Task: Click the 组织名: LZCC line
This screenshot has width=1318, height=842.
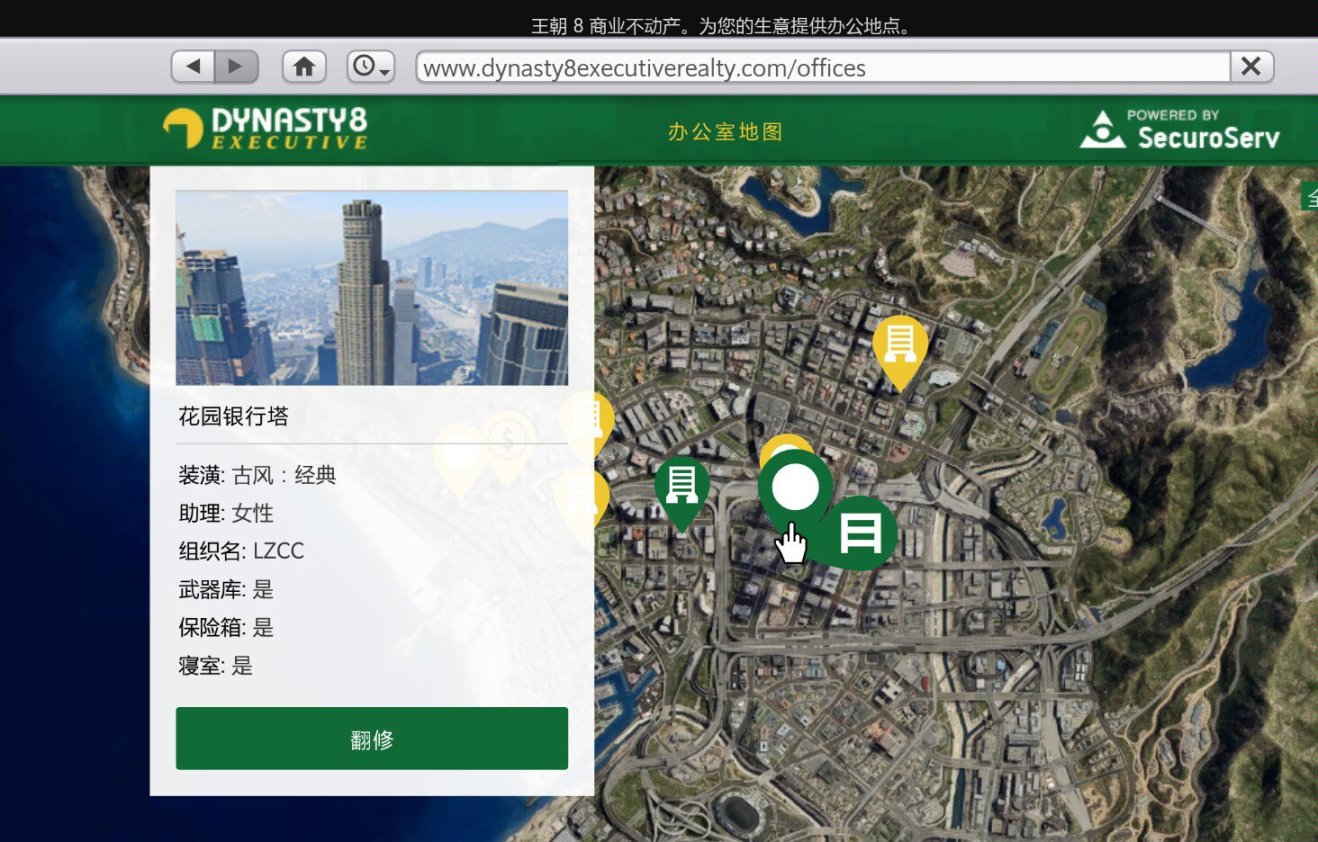Action: (x=241, y=551)
